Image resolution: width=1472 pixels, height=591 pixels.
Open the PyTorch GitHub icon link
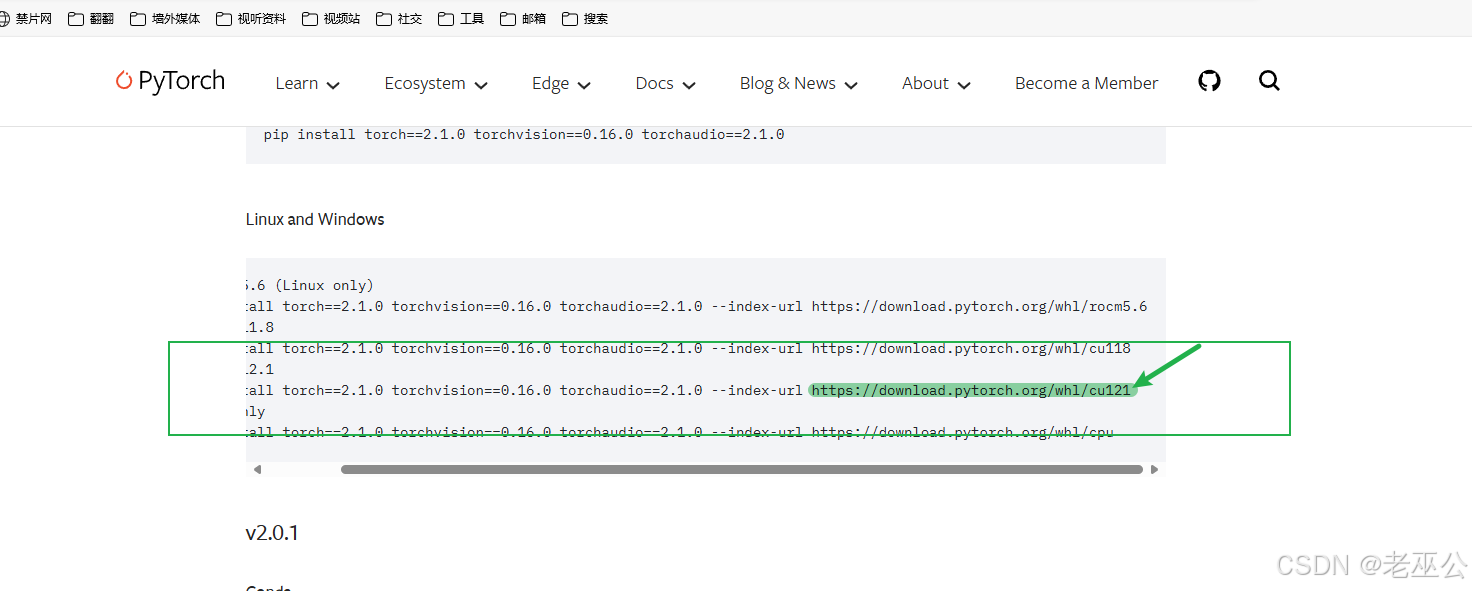click(x=1209, y=81)
